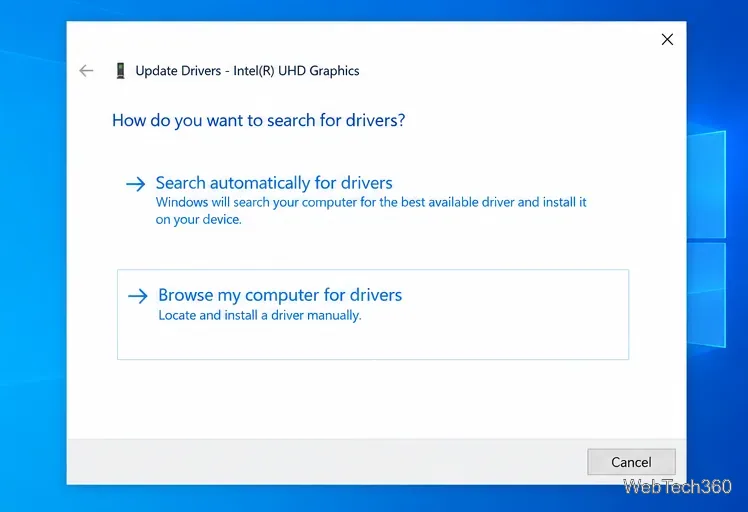Click 'Windows will search your computer' description
The width and height of the screenshot is (748, 512).
pos(371,210)
